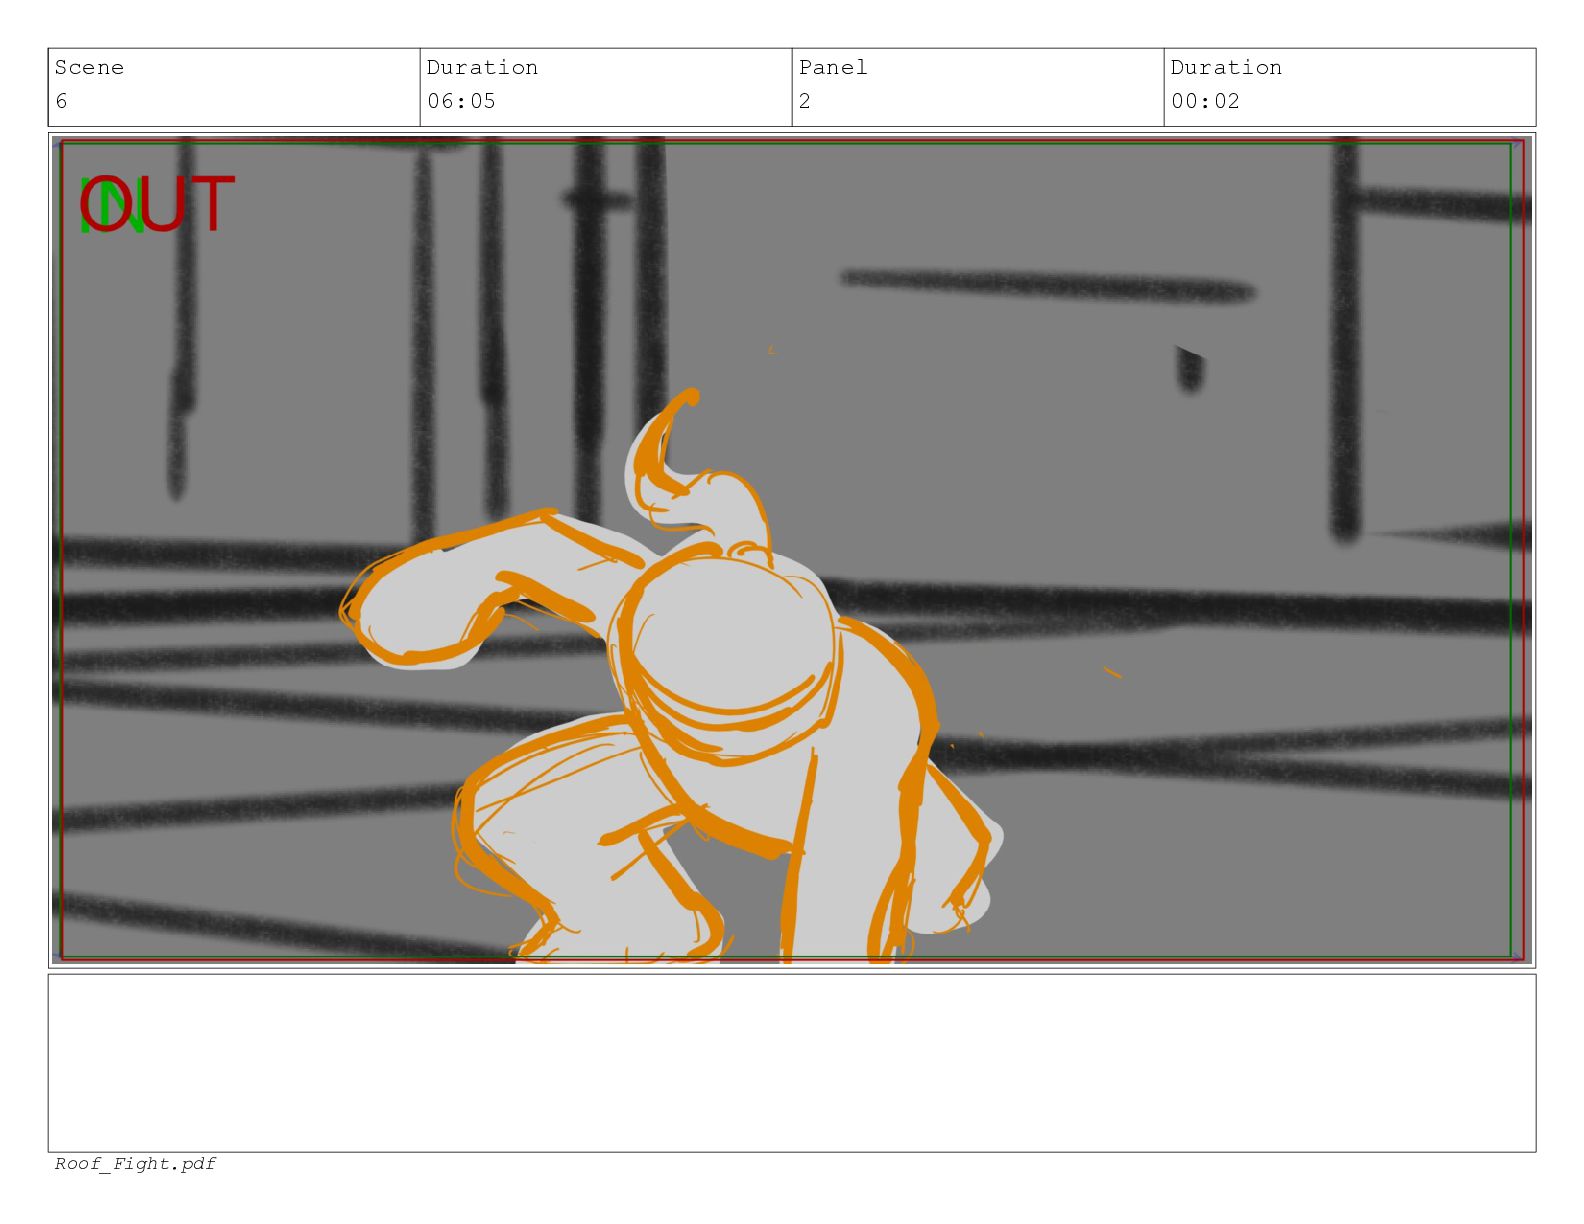The width and height of the screenshot is (1584, 1224).
Task: Click the Panel label in header
Action: (833, 68)
